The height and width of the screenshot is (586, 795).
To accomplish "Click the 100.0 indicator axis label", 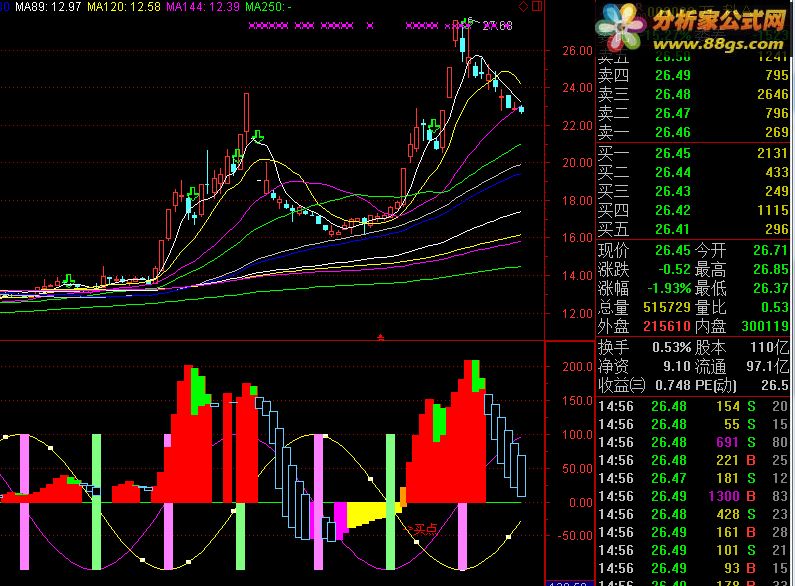I will point(577,435).
